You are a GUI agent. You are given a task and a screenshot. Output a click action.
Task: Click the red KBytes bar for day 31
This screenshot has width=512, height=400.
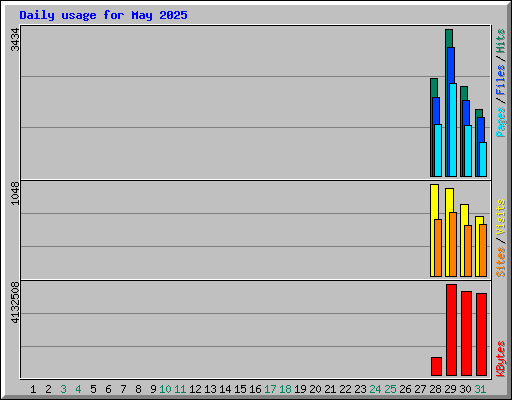[481, 334]
